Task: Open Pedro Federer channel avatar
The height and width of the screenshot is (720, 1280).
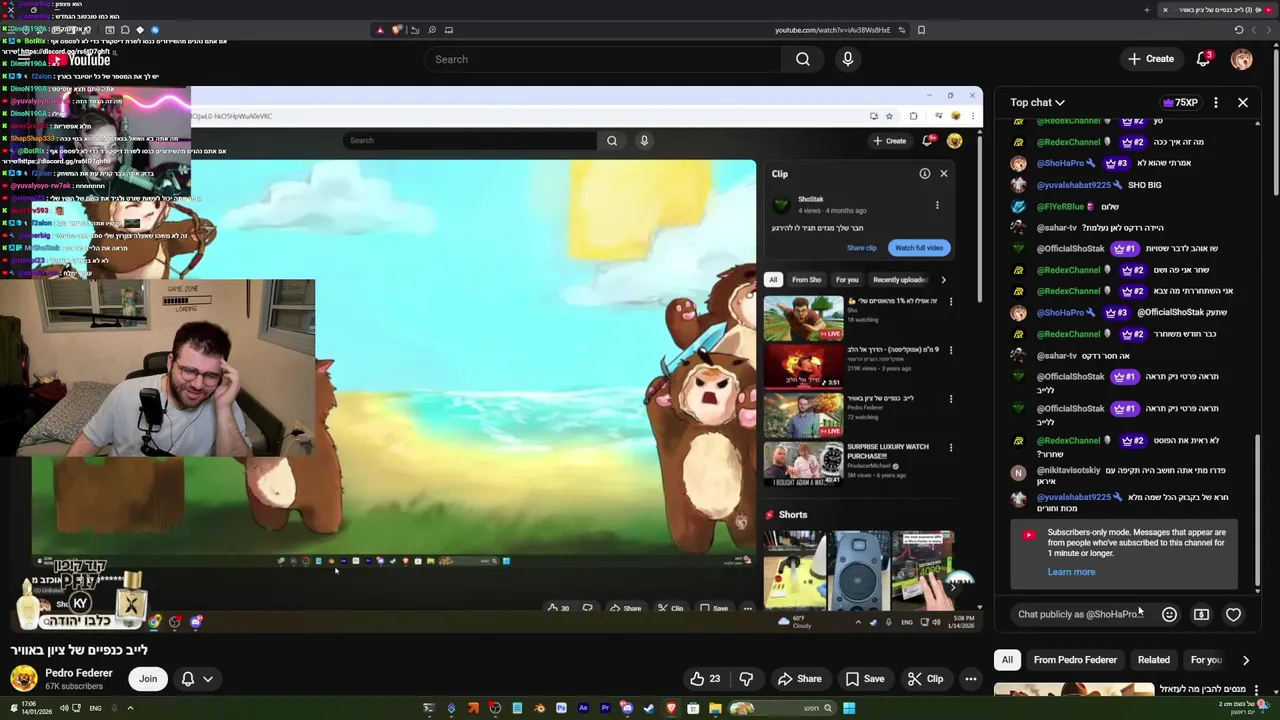Action: (x=24, y=679)
